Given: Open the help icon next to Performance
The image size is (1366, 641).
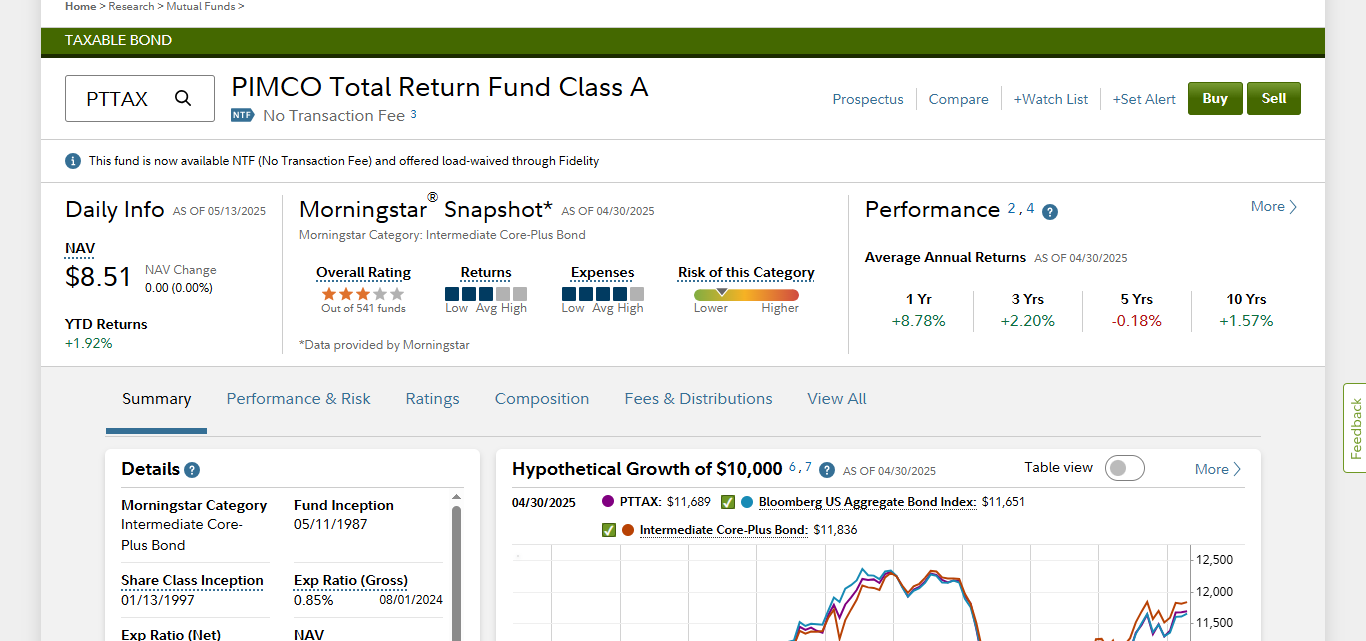Looking at the screenshot, I should click(x=1050, y=212).
